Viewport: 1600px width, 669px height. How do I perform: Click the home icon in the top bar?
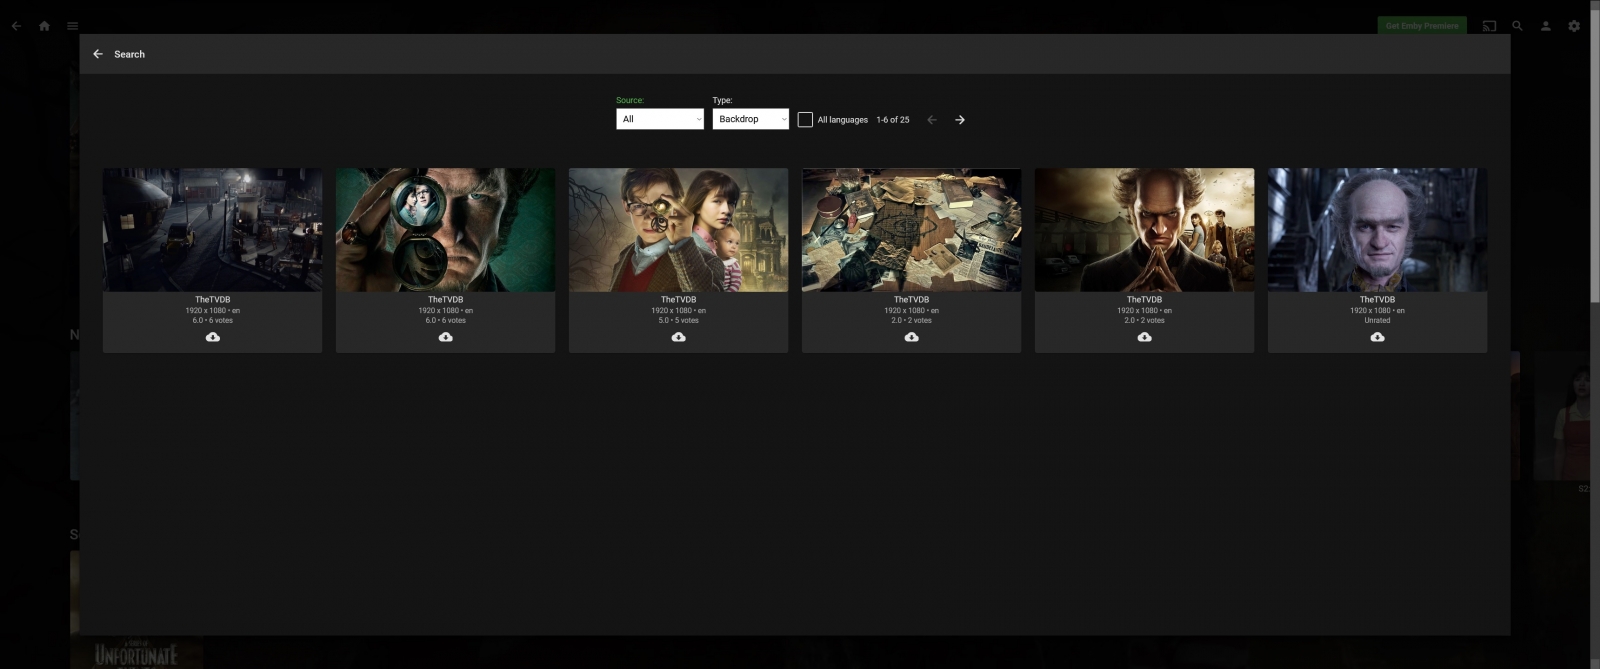pyautogui.click(x=44, y=26)
